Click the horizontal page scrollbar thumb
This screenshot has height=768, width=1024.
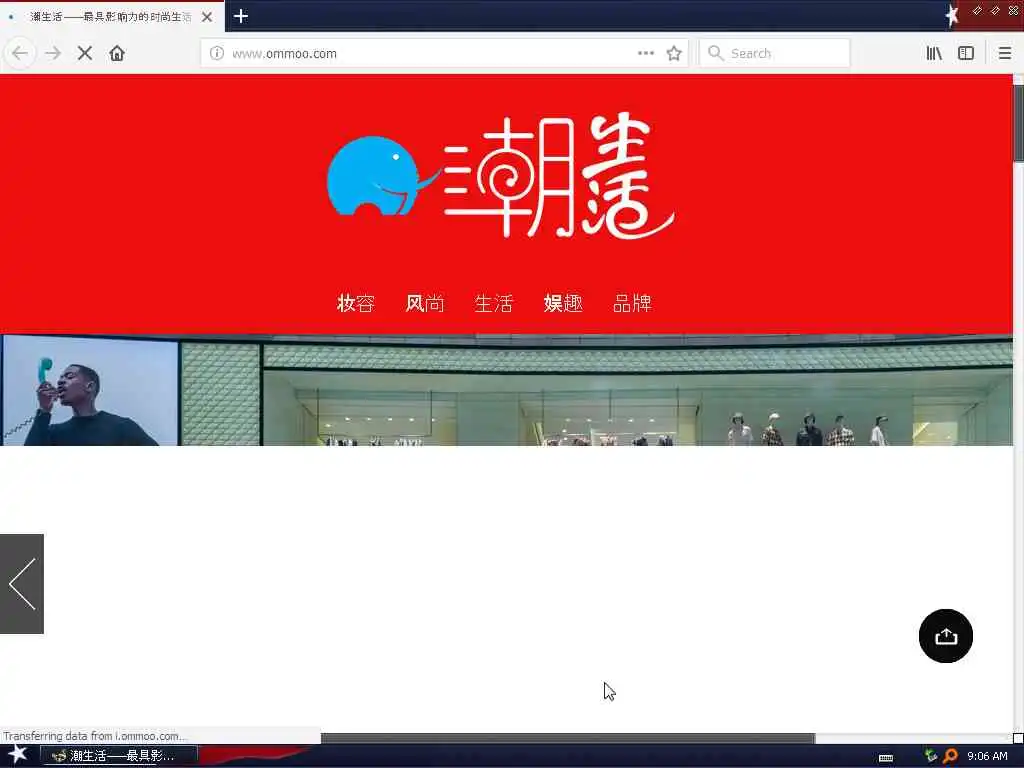coord(568,738)
